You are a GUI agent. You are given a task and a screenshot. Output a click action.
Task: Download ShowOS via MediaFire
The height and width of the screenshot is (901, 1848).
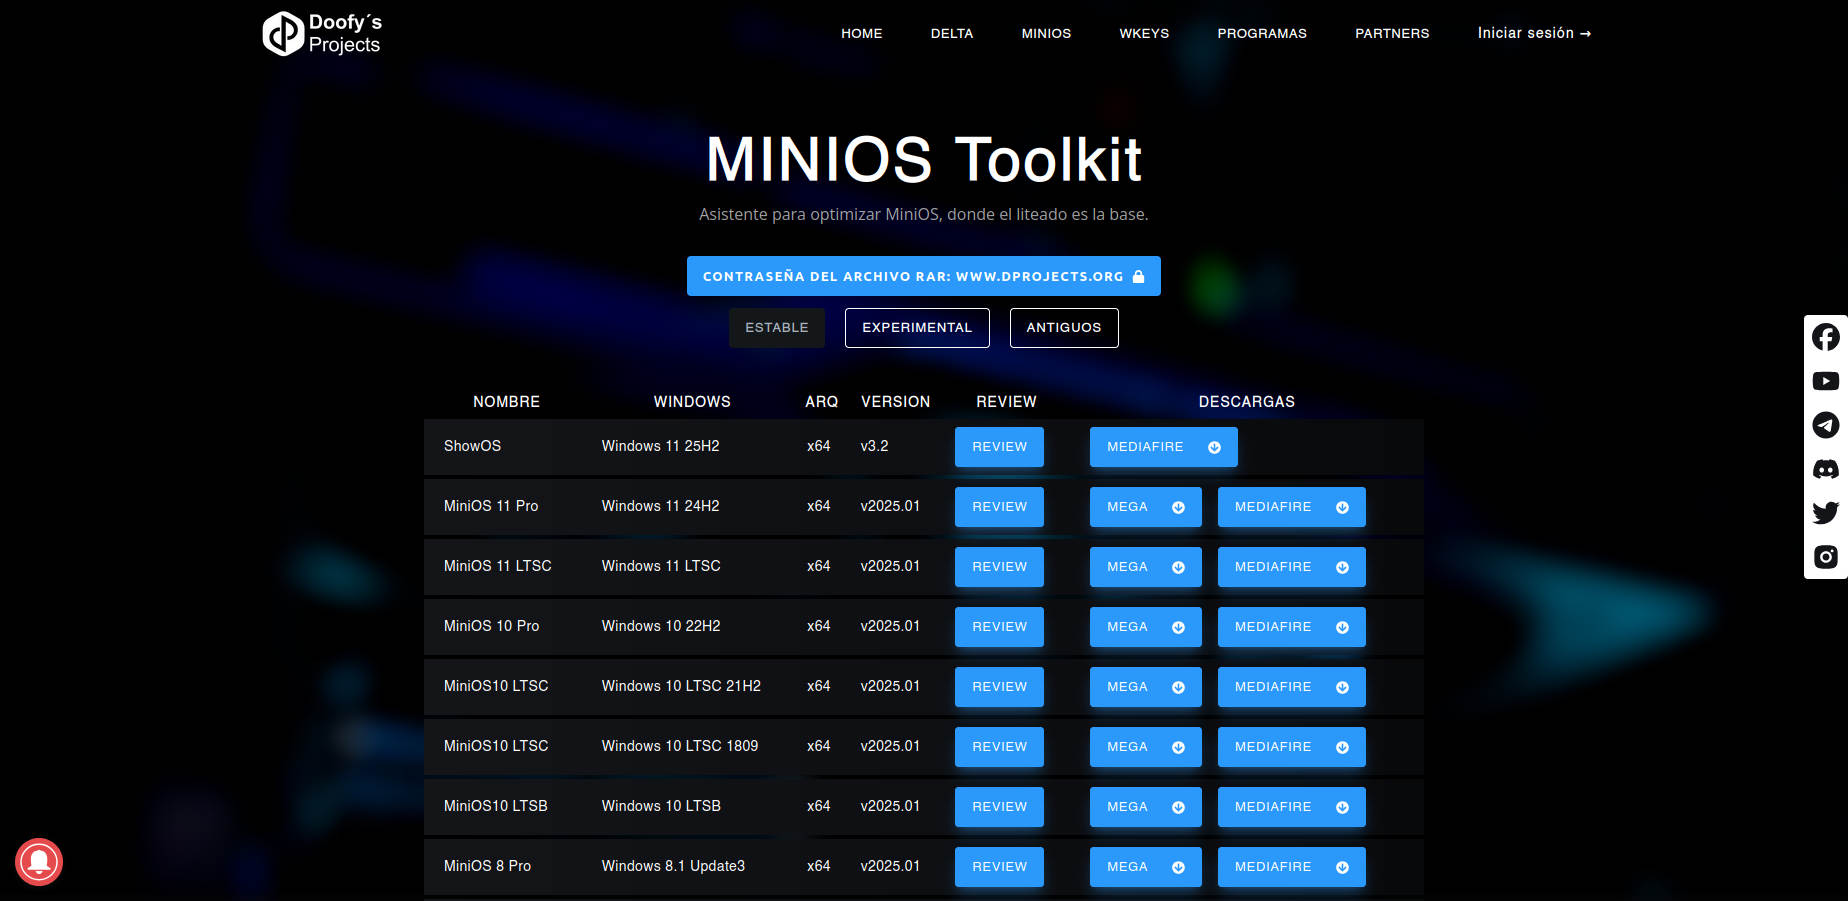pyautogui.click(x=1163, y=447)
